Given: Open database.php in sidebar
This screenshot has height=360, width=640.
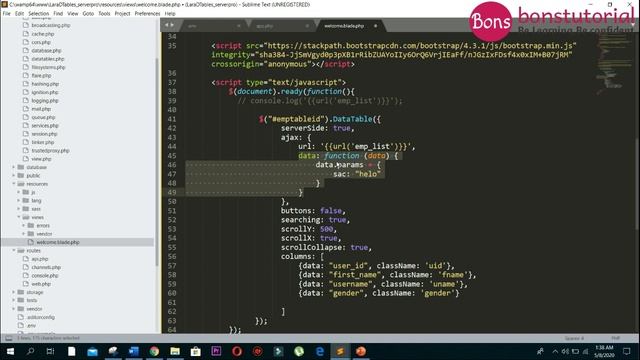Looking at the screenshot, I should pos(46,51).
